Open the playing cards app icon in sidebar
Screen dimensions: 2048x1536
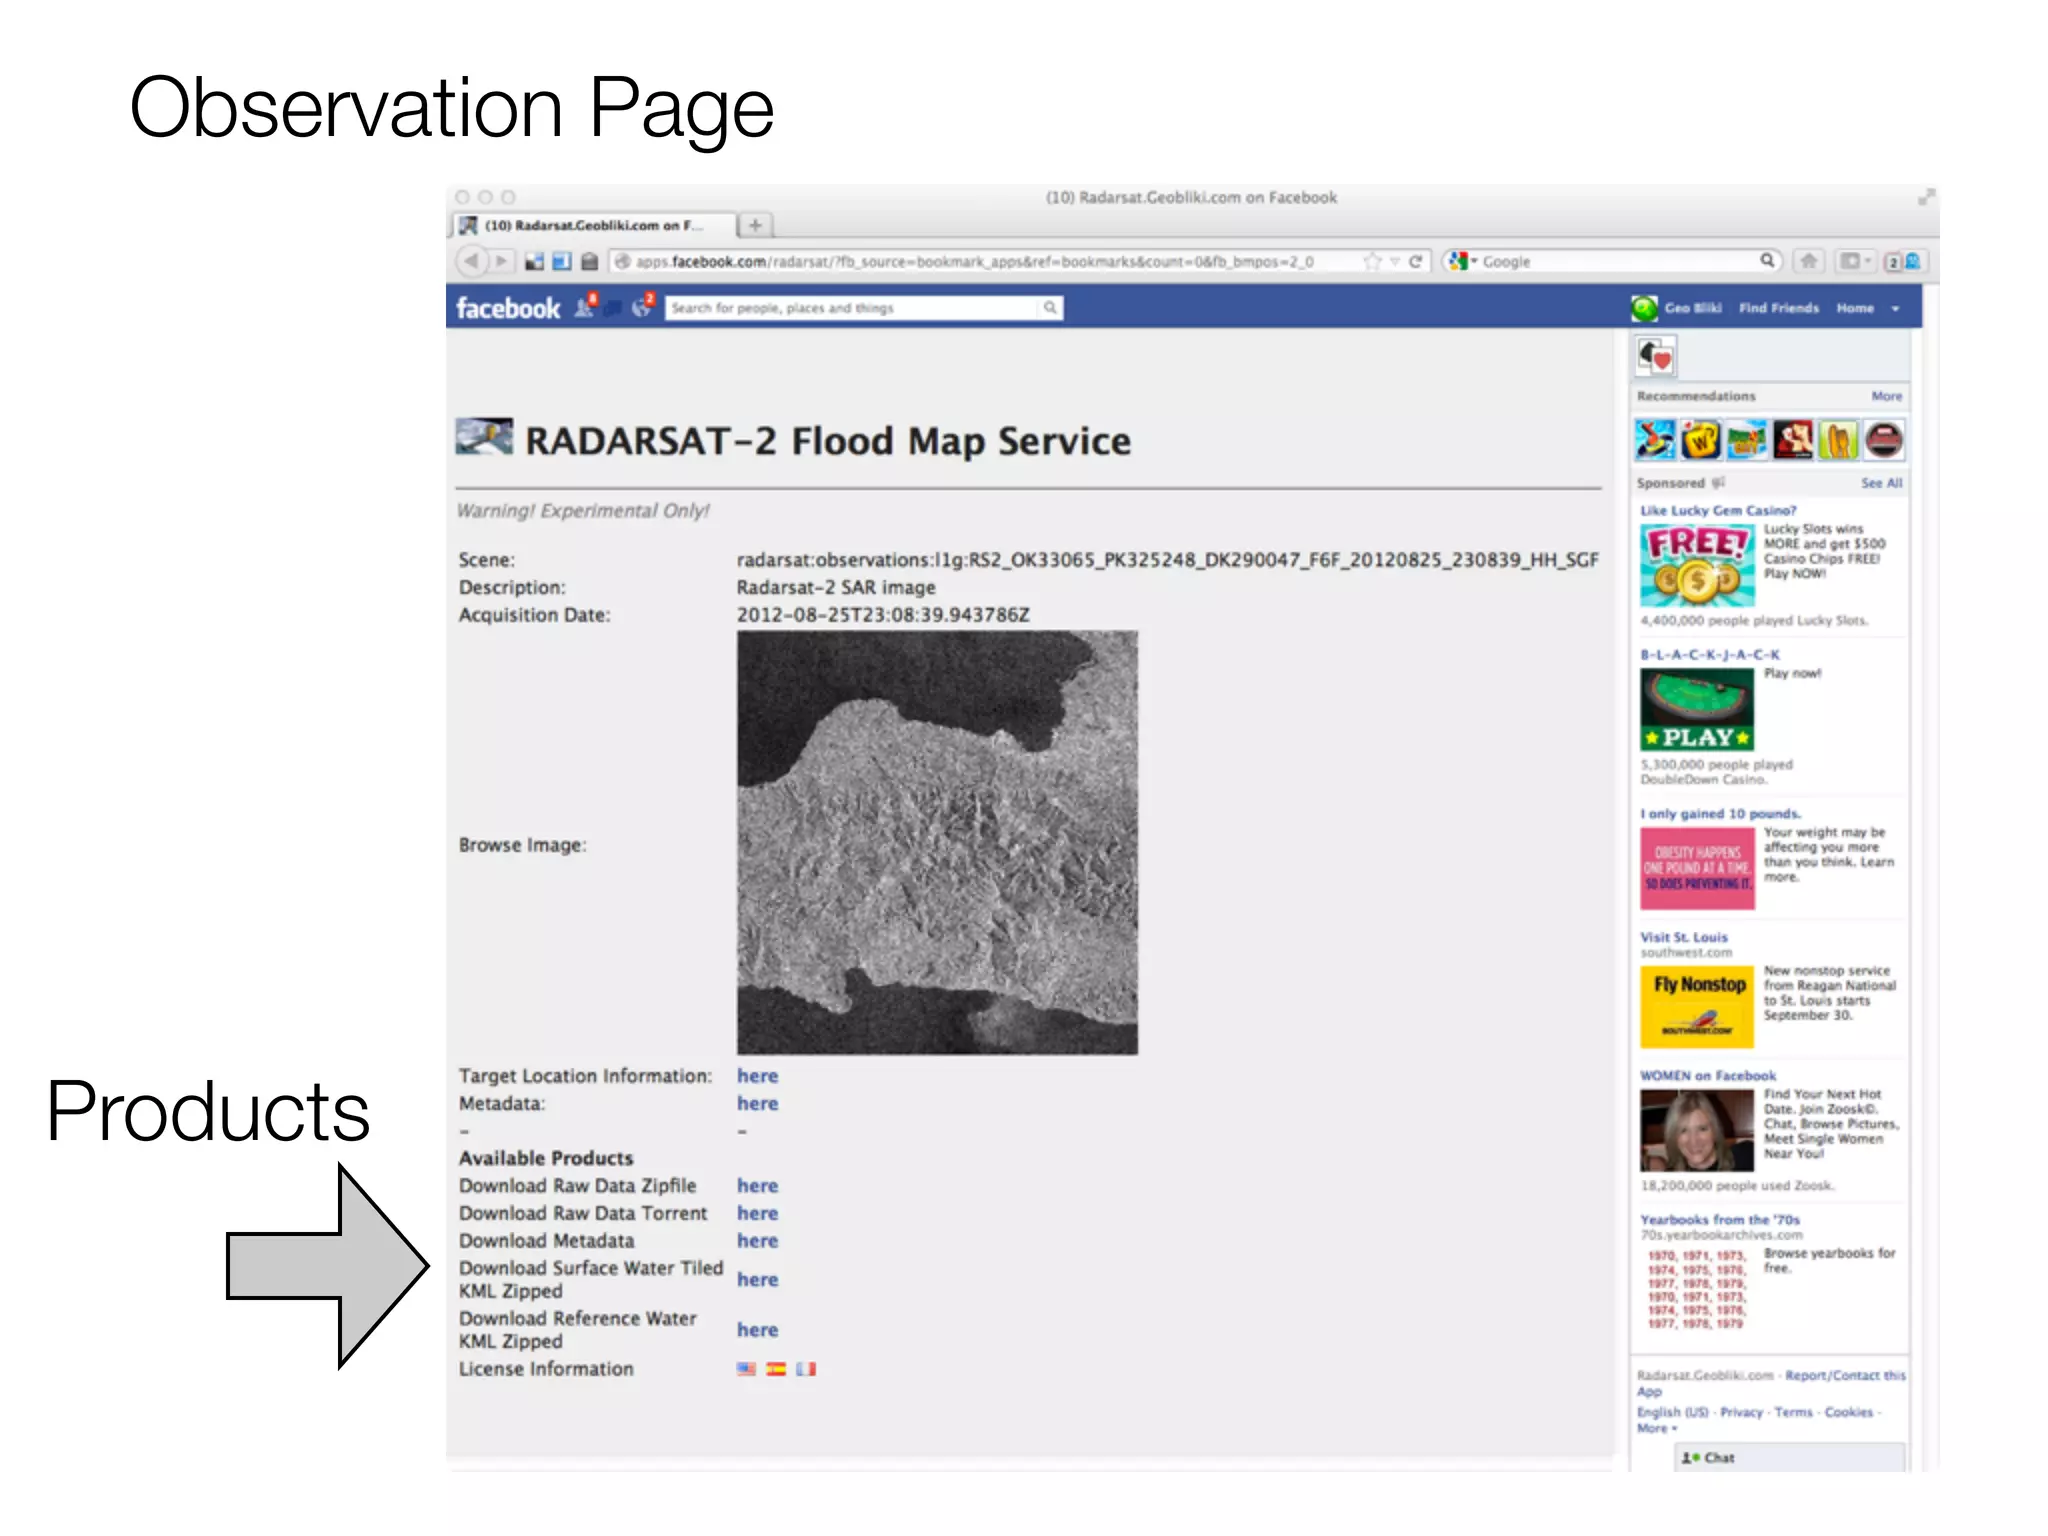click(1656, 356)
